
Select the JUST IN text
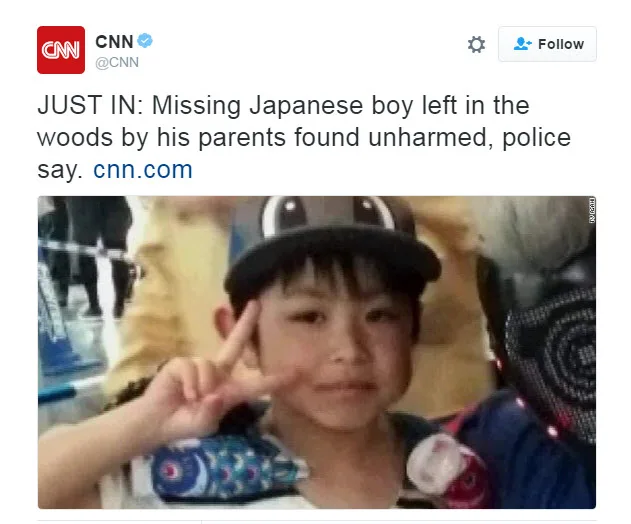click(90, 105)
